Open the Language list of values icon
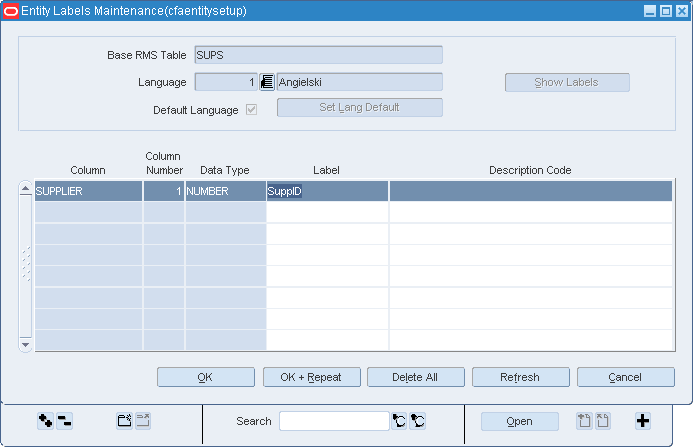Image resolution: width=693 pixels, height=447 pixels. point(267,82)
